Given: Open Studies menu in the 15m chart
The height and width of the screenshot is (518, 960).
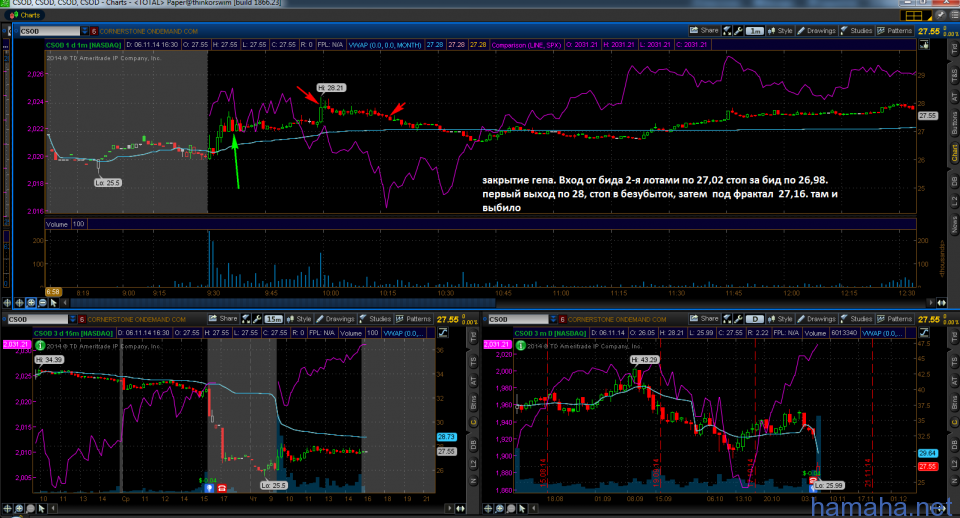Looking at the screenshot, I should coord(376,319).
